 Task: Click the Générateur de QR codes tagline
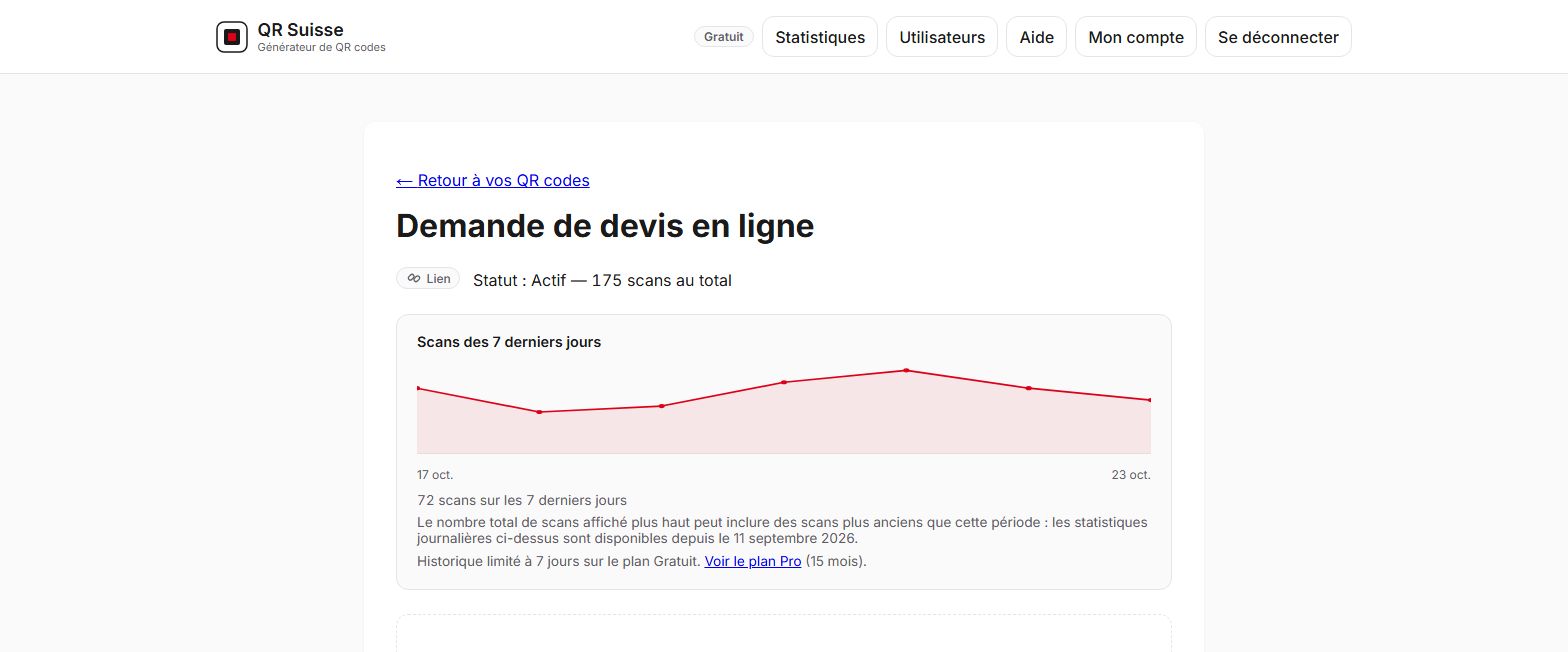pos(321,47)
